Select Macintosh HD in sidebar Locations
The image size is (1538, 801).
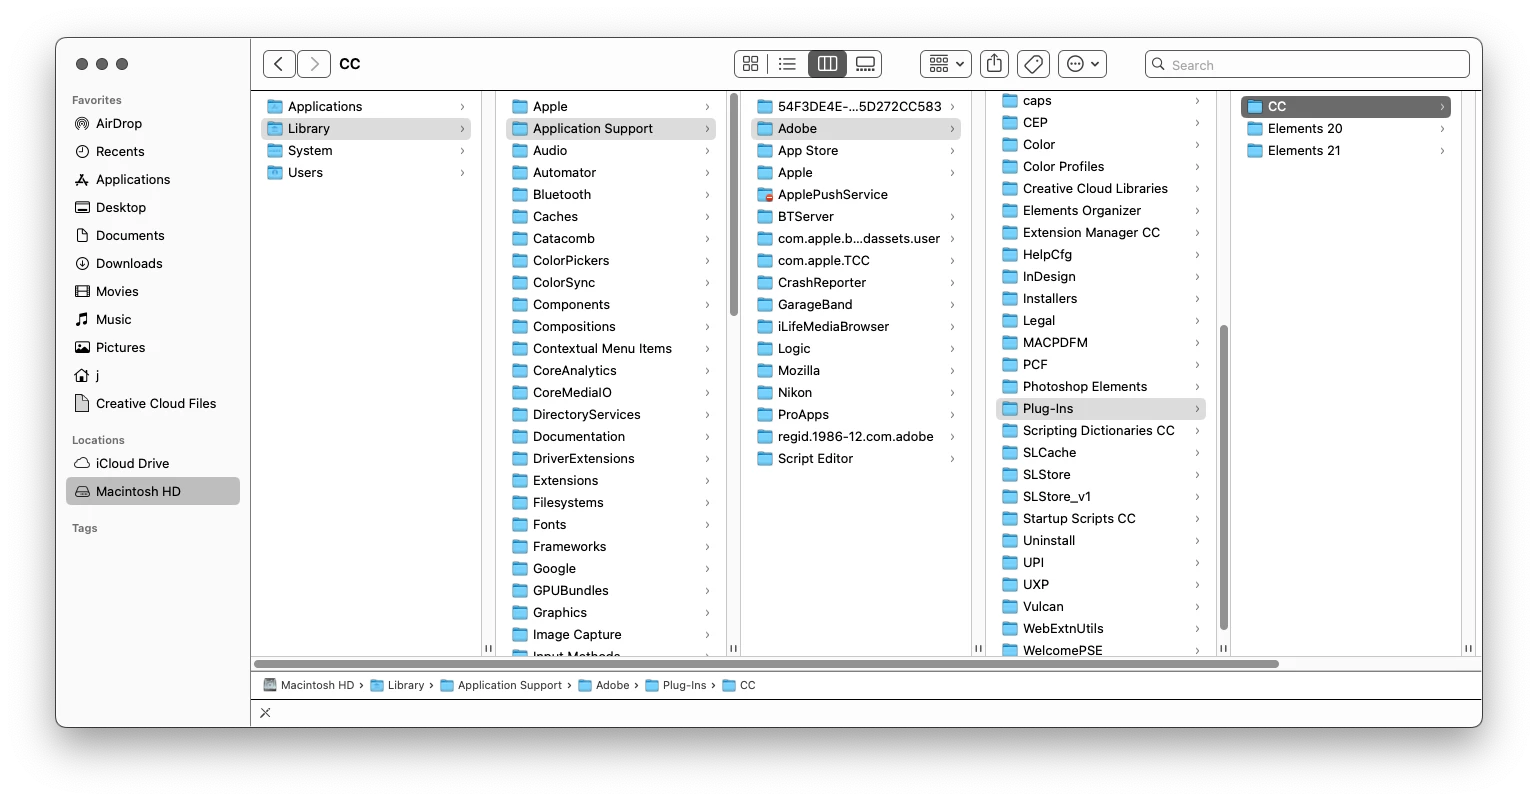[x=153, y=492]
